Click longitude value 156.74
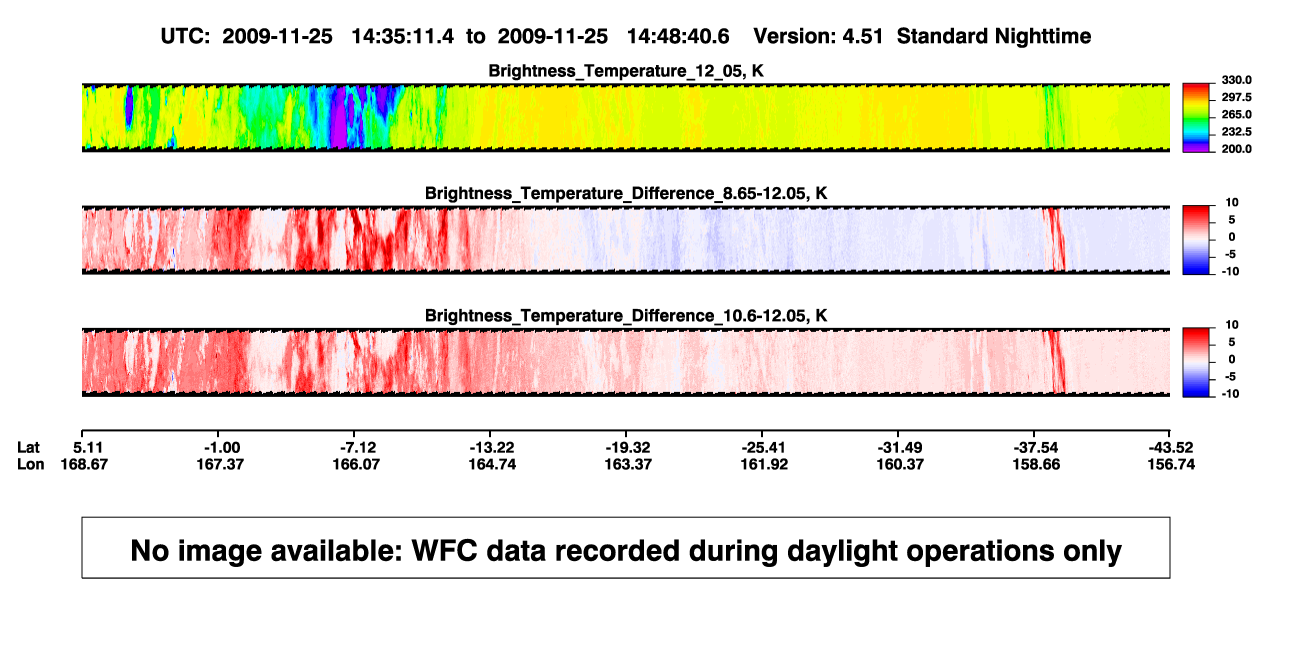 pyautogui.click(x=1172, y=464)
